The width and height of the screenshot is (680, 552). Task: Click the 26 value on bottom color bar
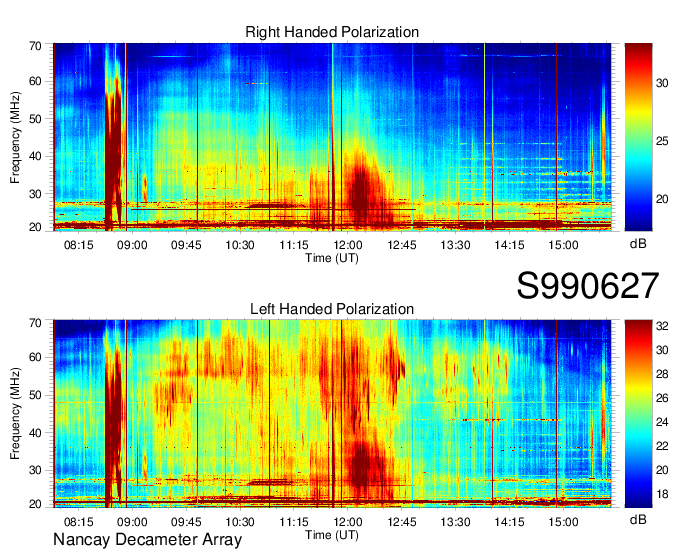pyautogui.click(x=662, y=398)
